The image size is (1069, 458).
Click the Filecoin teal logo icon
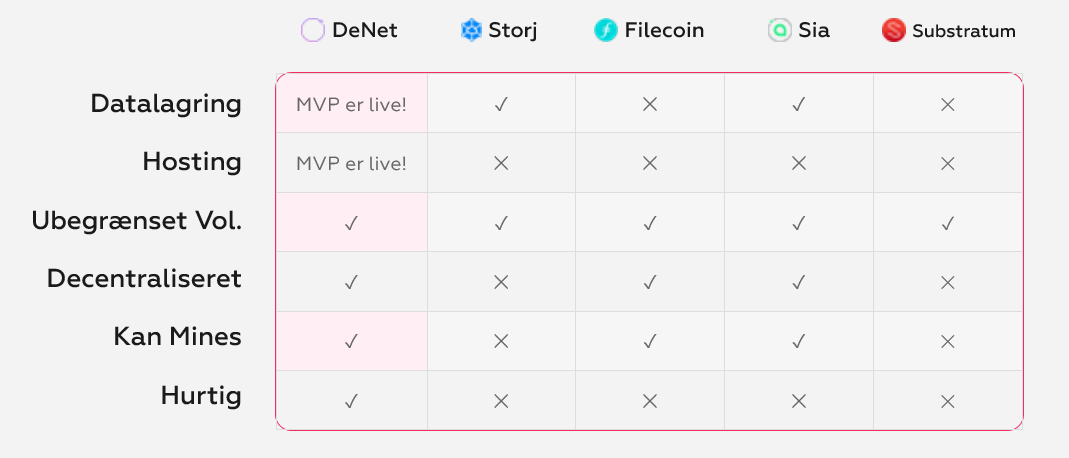605,31
